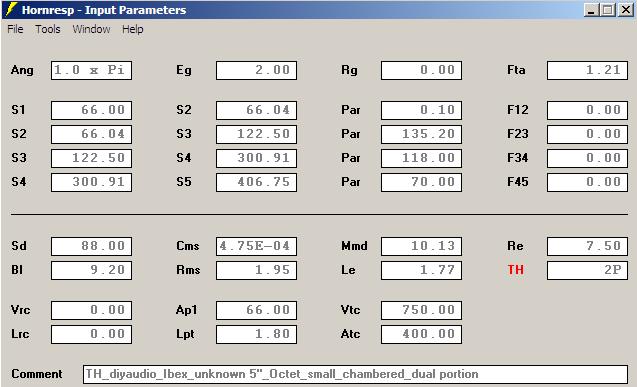Click the Par field with 0.10
This screenshot has width=637, height=387.
coord(421,110)
